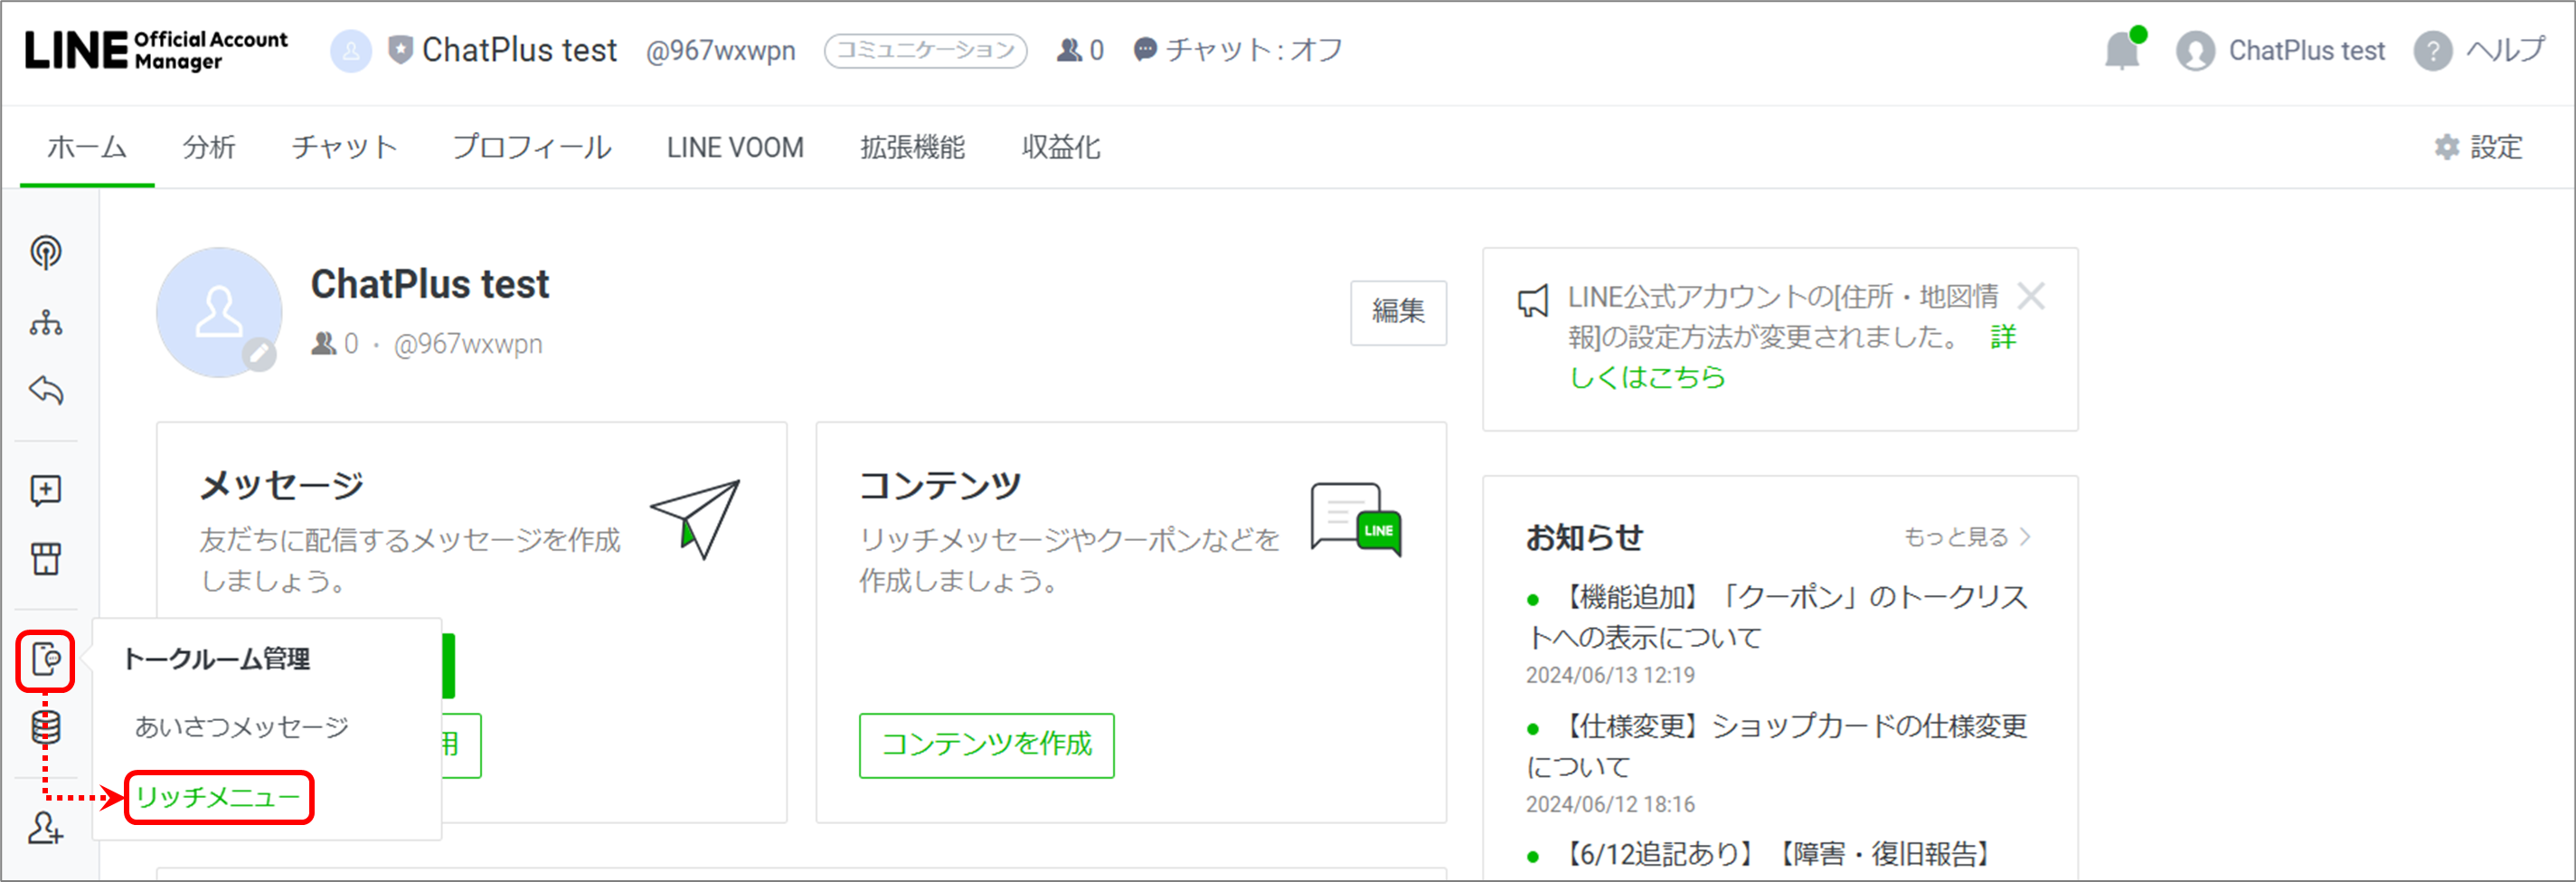Click the friends count in header
Screen dimensions: 2576x882
tap(1080, 50)
